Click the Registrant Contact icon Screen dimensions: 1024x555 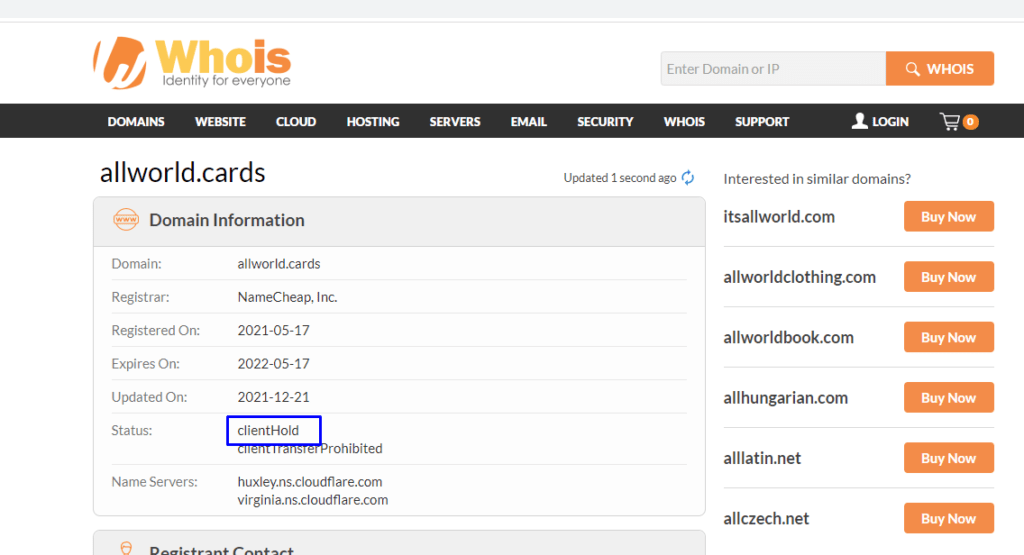point(126,549)
